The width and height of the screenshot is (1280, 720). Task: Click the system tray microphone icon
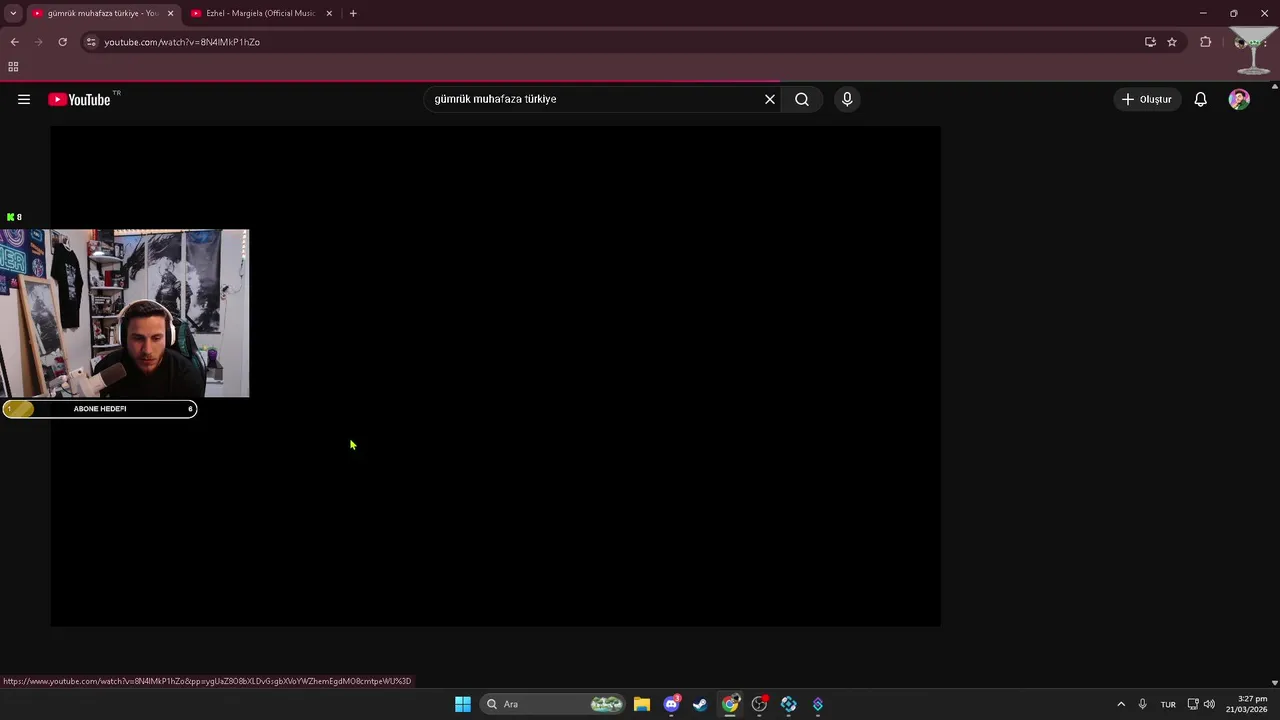point(1142,704)
